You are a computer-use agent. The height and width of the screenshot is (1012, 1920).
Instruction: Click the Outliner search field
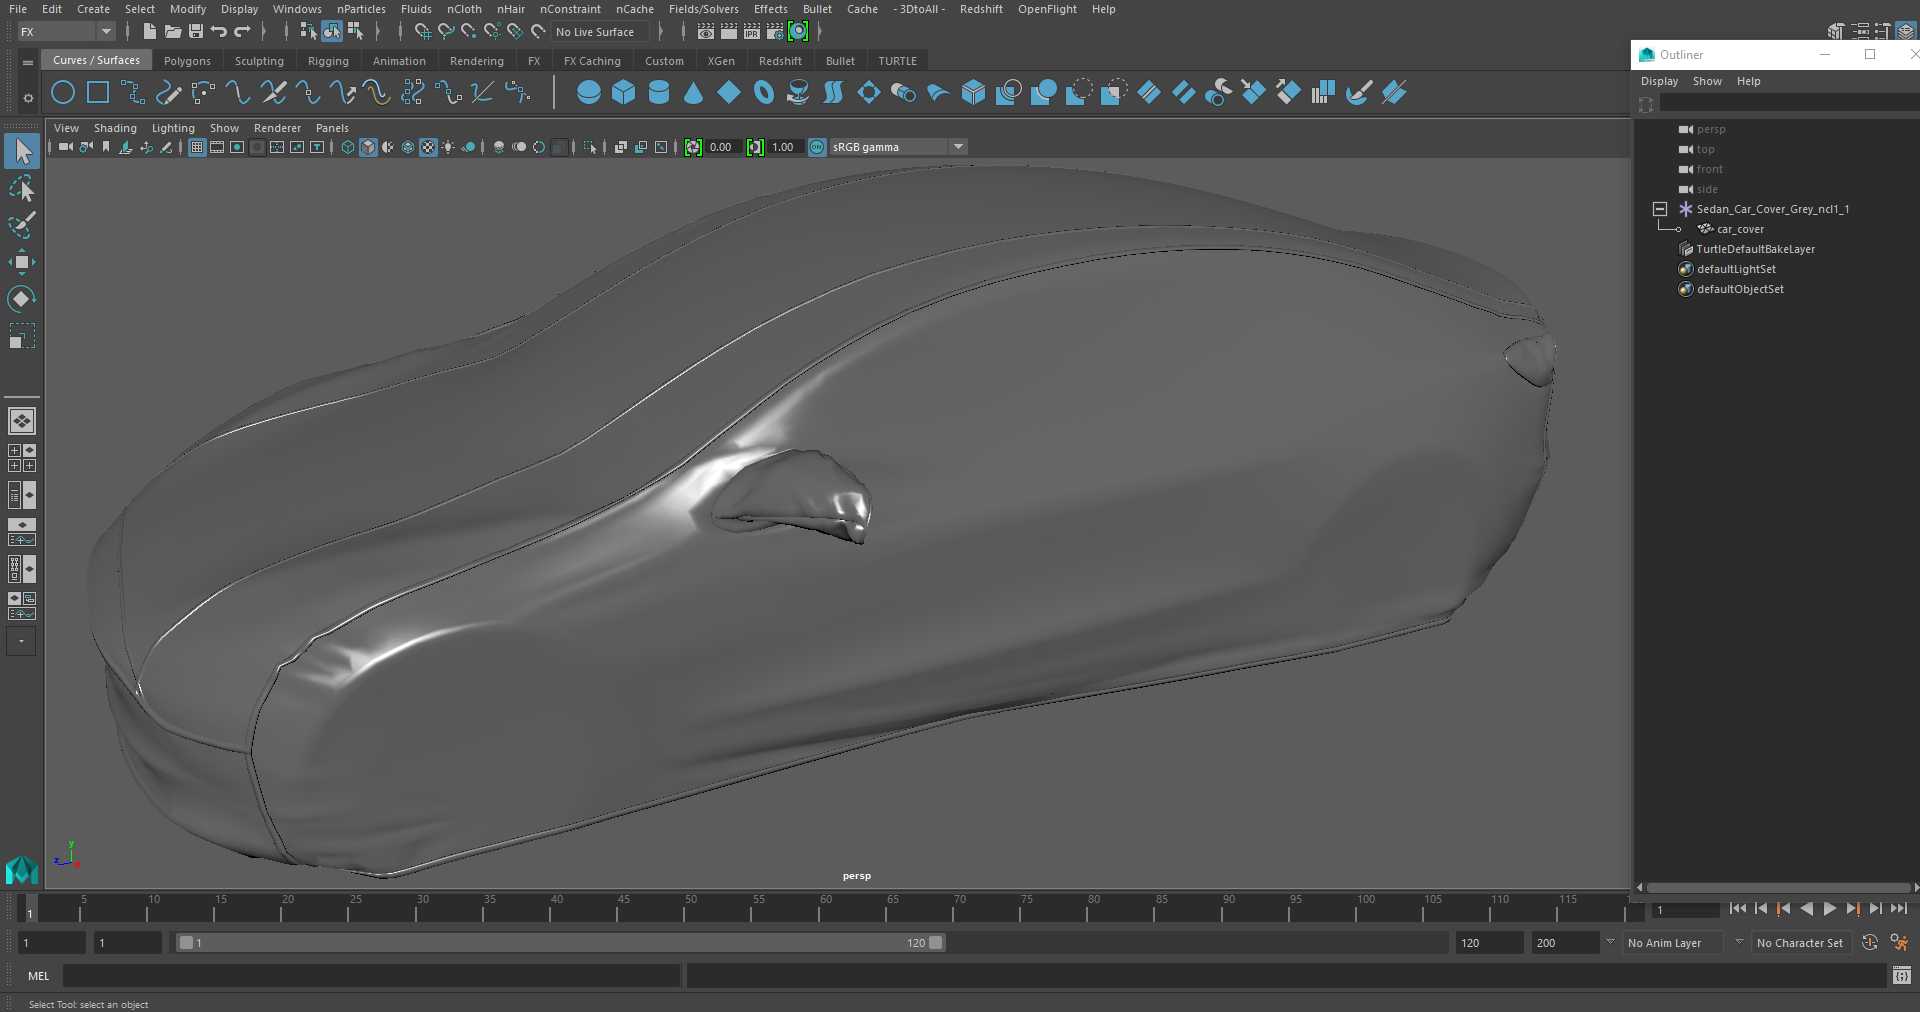(1788, 104)
